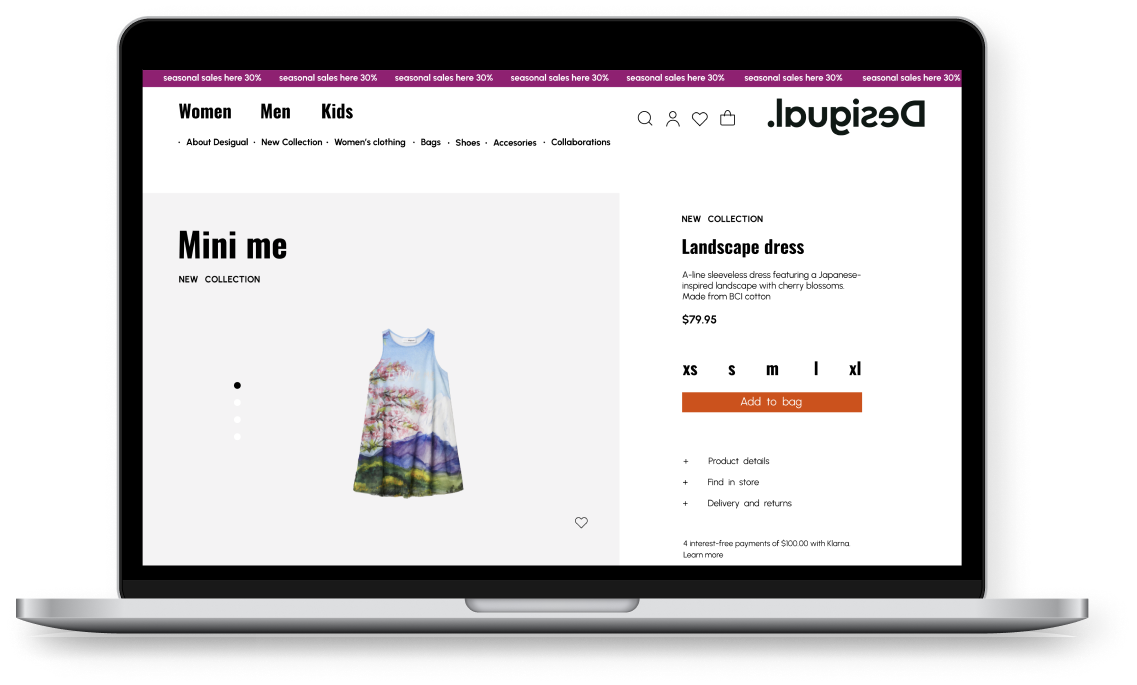Open wishlist heart icon in header
The width and height of the screenshot is (1137, 685).
click(700, 119)
